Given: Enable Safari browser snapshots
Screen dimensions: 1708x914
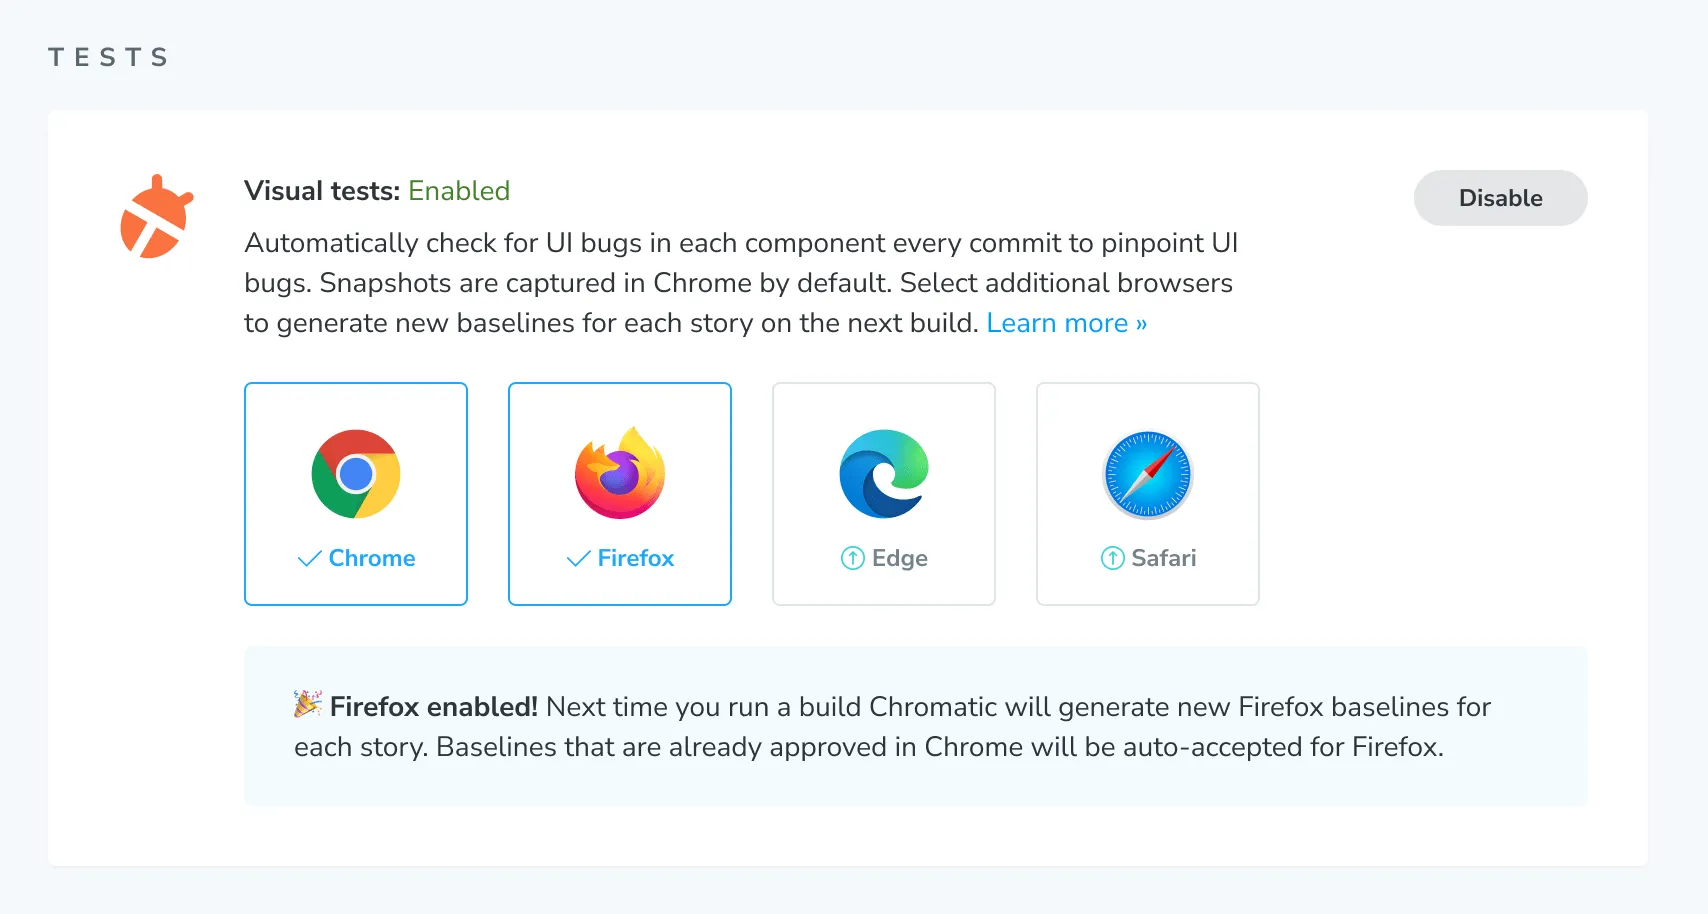Looking at the screenshot, I should pos(1147,494).
